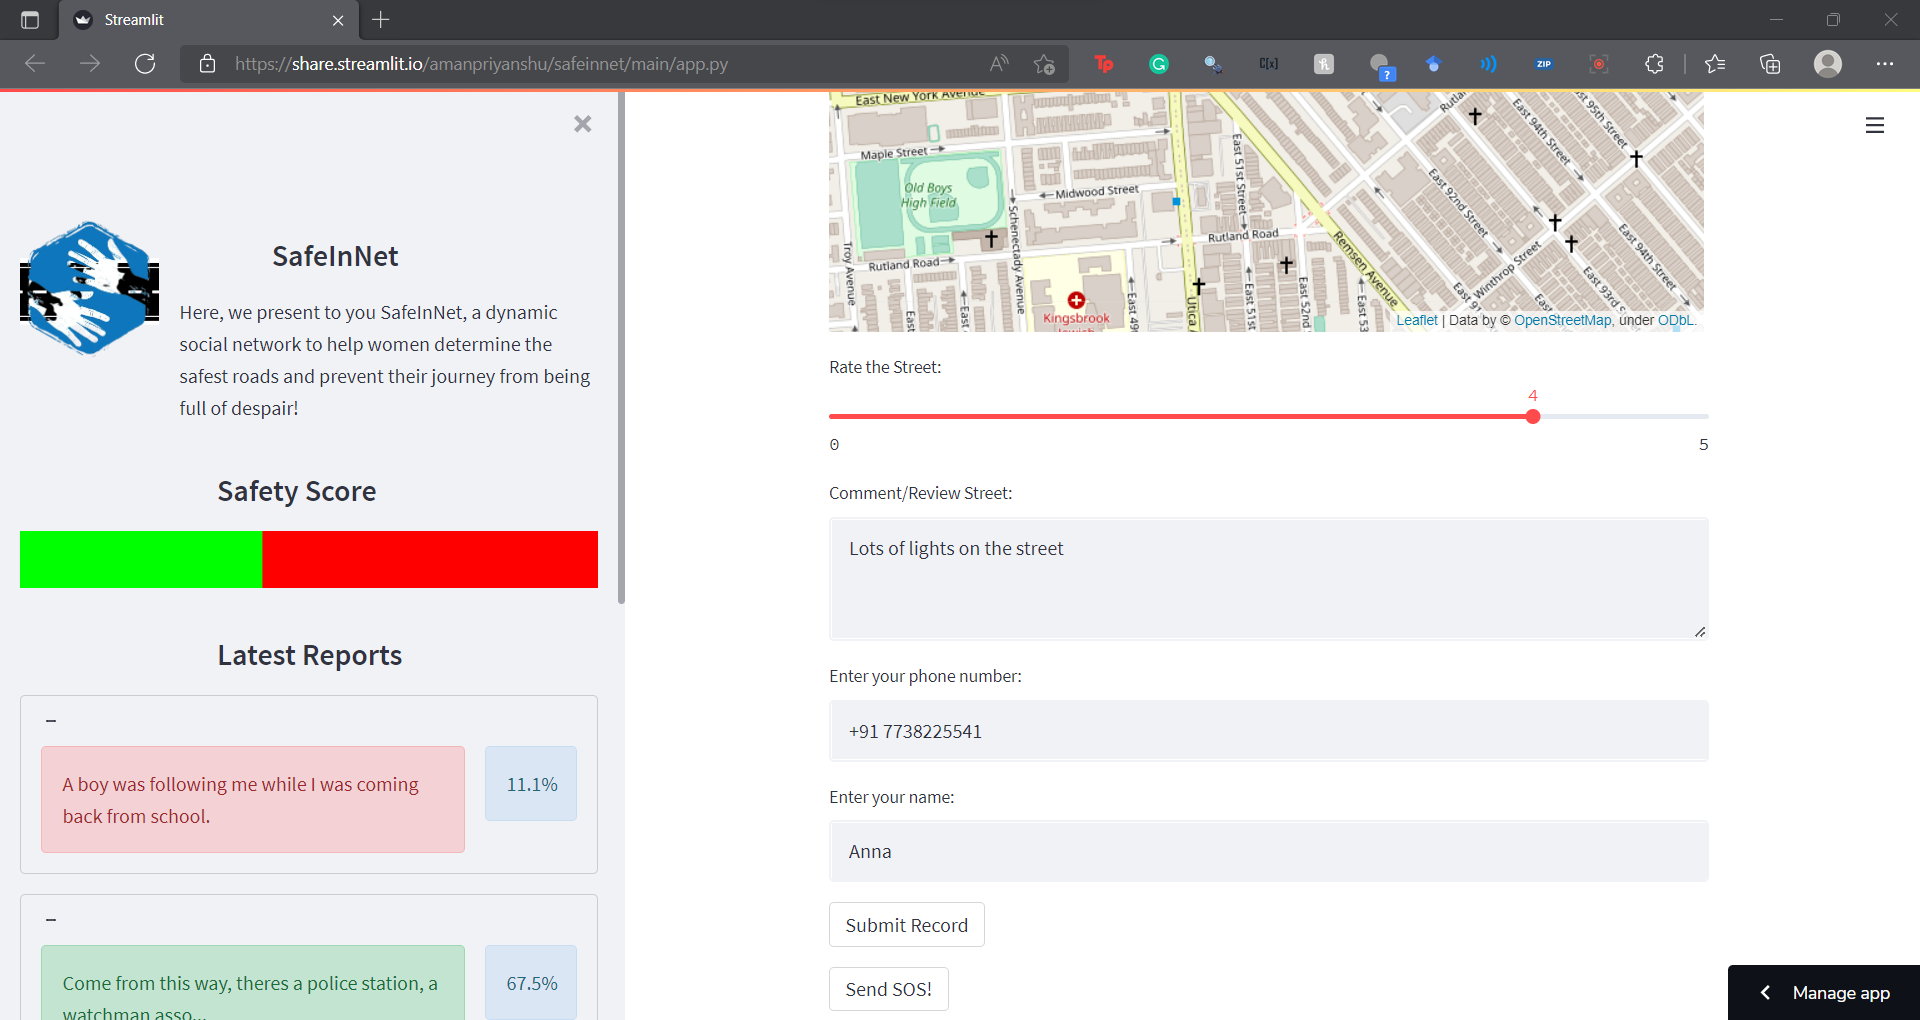Open a new browser tab

click(x=381, y=20)
